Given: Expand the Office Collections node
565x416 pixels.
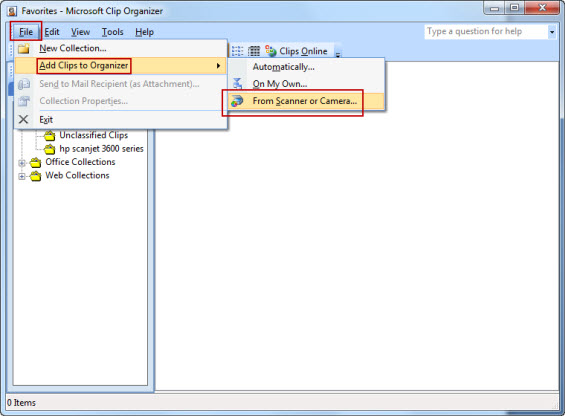Looking at the screenshot, I should point(22,163).
